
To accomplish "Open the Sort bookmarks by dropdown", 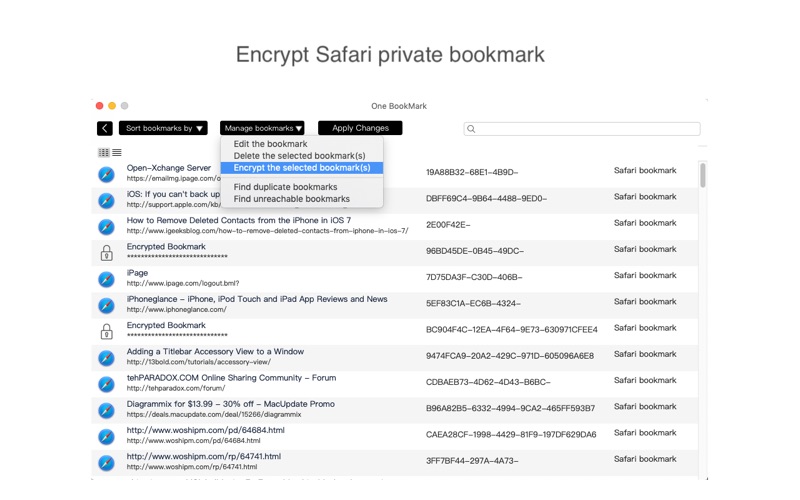I will tap(163, 128).
